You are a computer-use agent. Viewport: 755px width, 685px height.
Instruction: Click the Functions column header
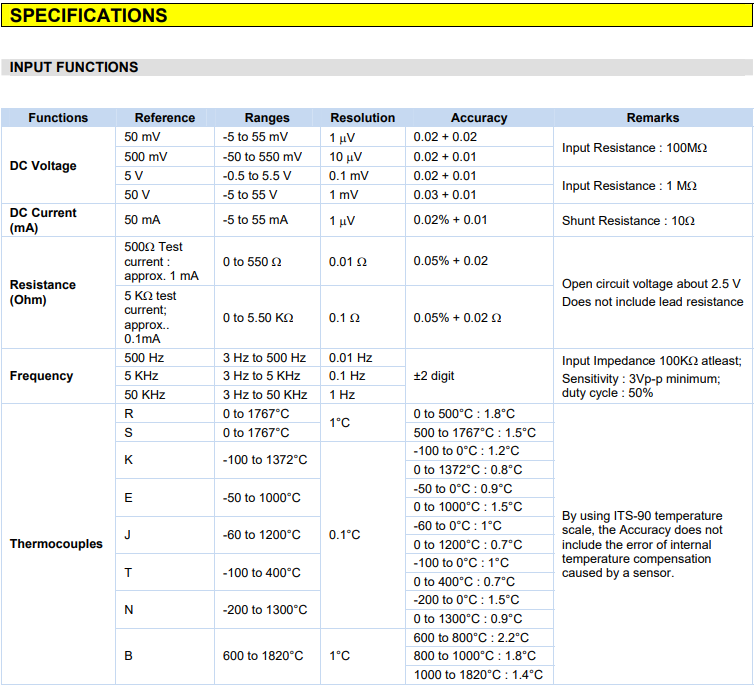click(x=58, y=118)
